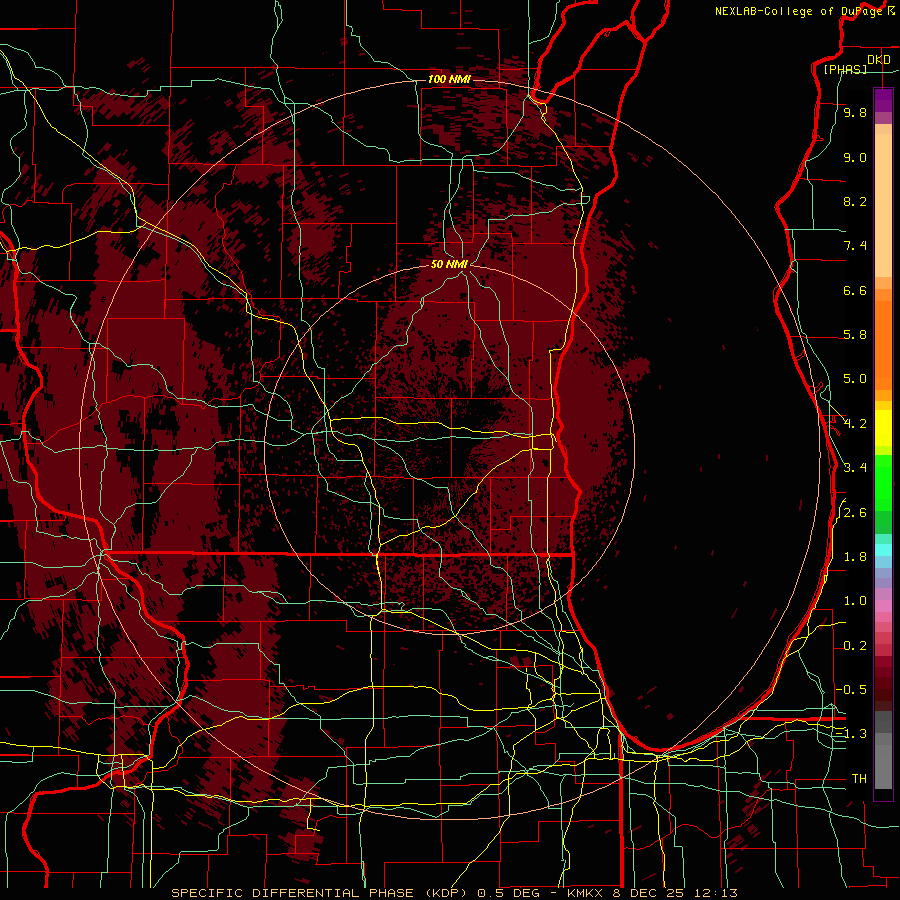Click the -1.3 value on the color scale
Image resolution: width=900 pixels, height=900 pixels.
(x=851, y=734)
